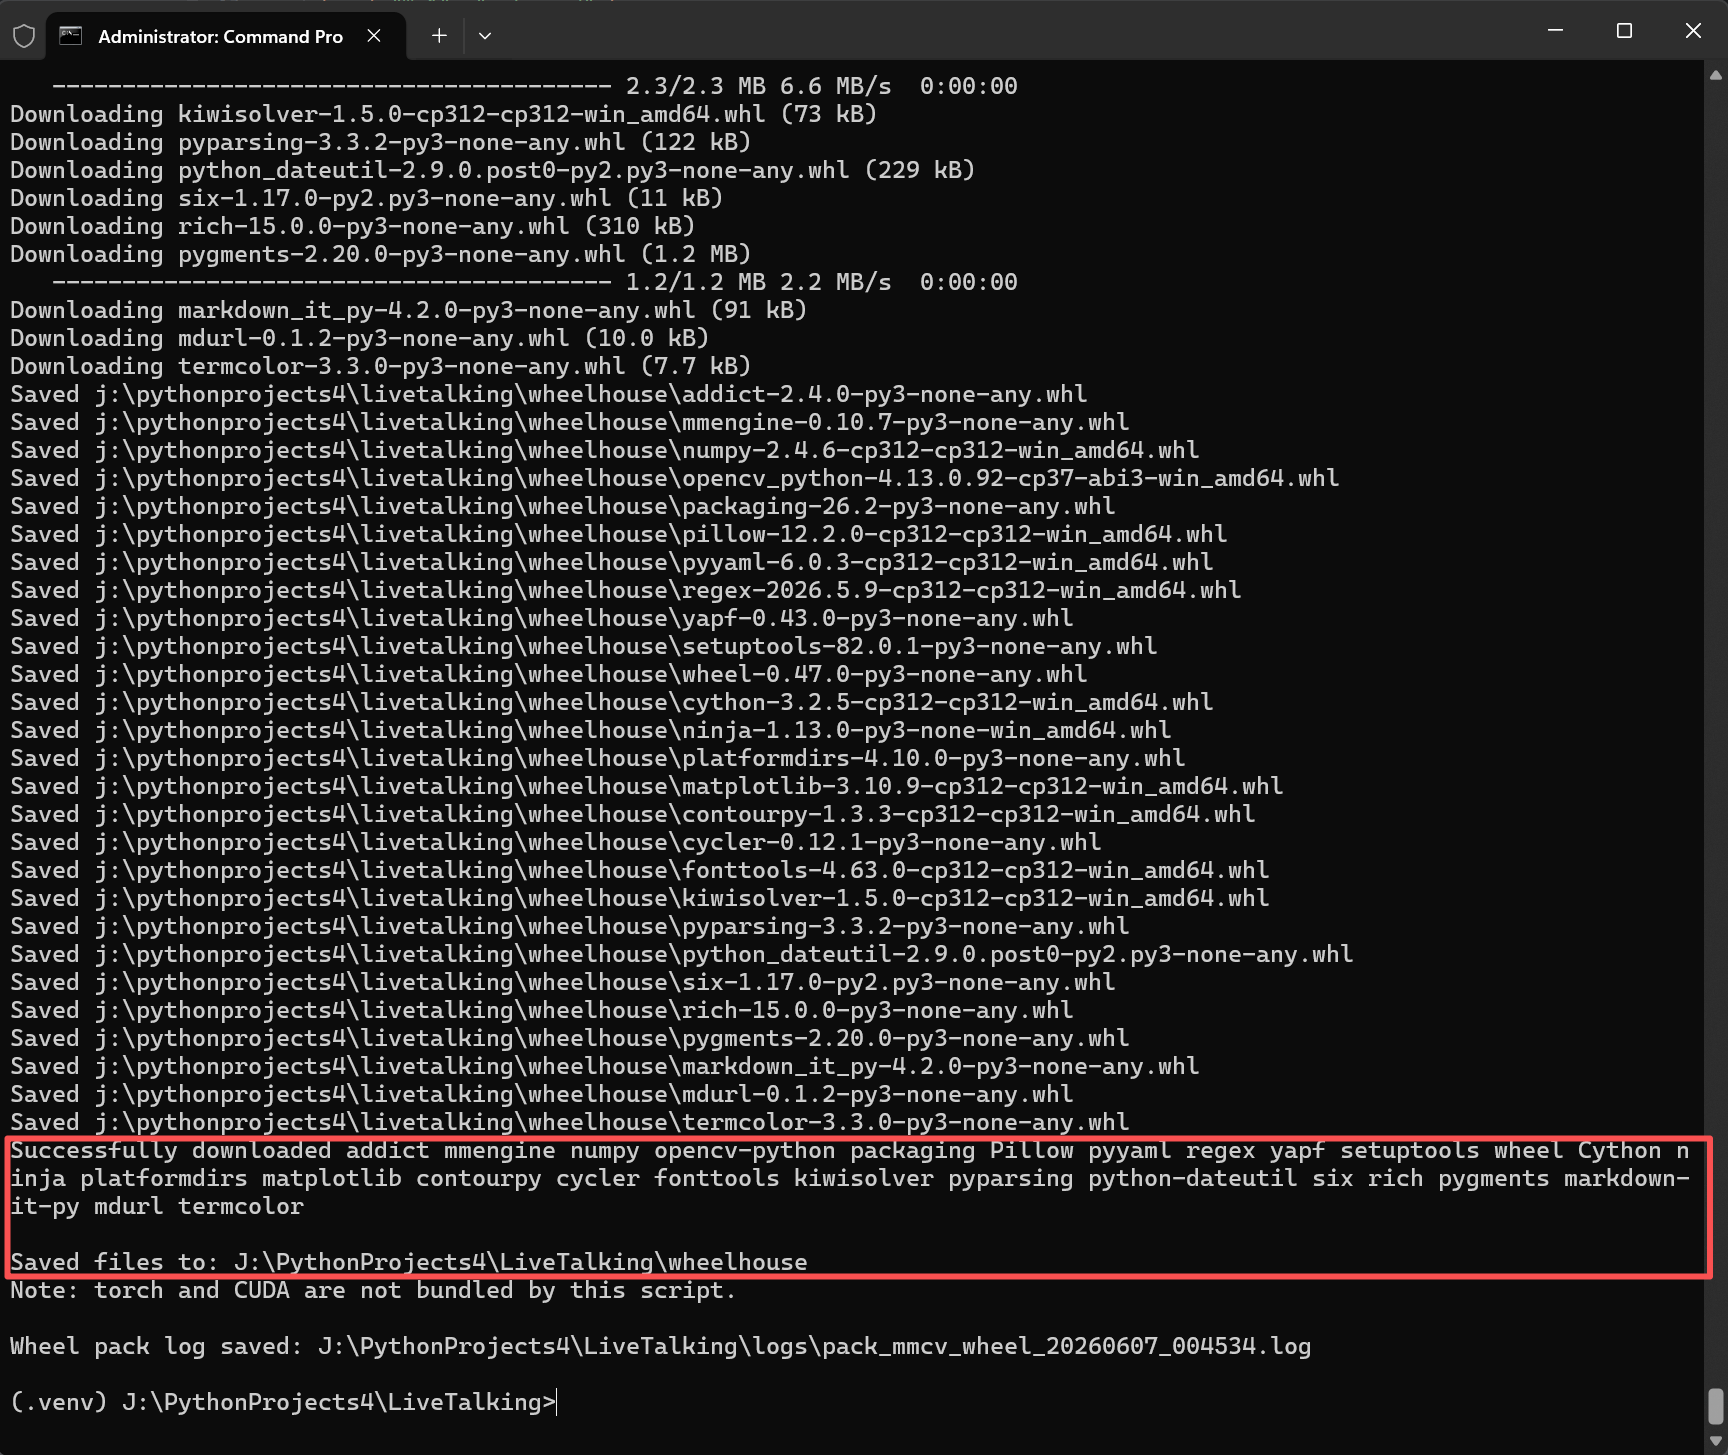Minimize the terminal window
The image size is (1728, 1455).
1555,31
